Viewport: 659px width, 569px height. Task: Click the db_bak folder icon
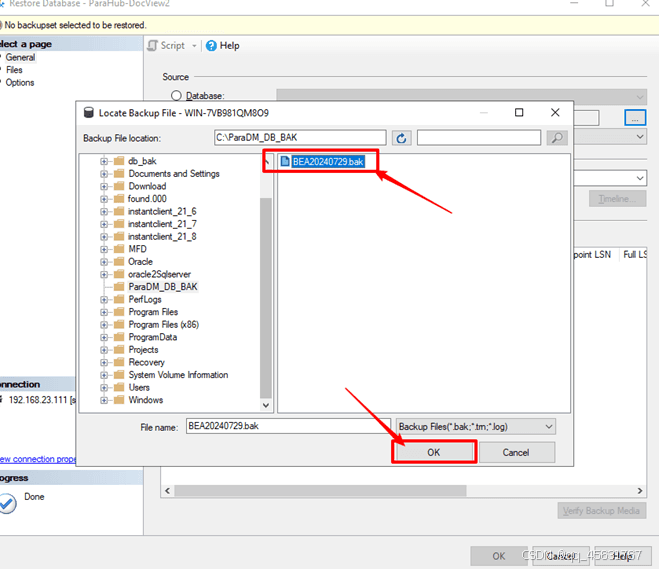point(119,161)
